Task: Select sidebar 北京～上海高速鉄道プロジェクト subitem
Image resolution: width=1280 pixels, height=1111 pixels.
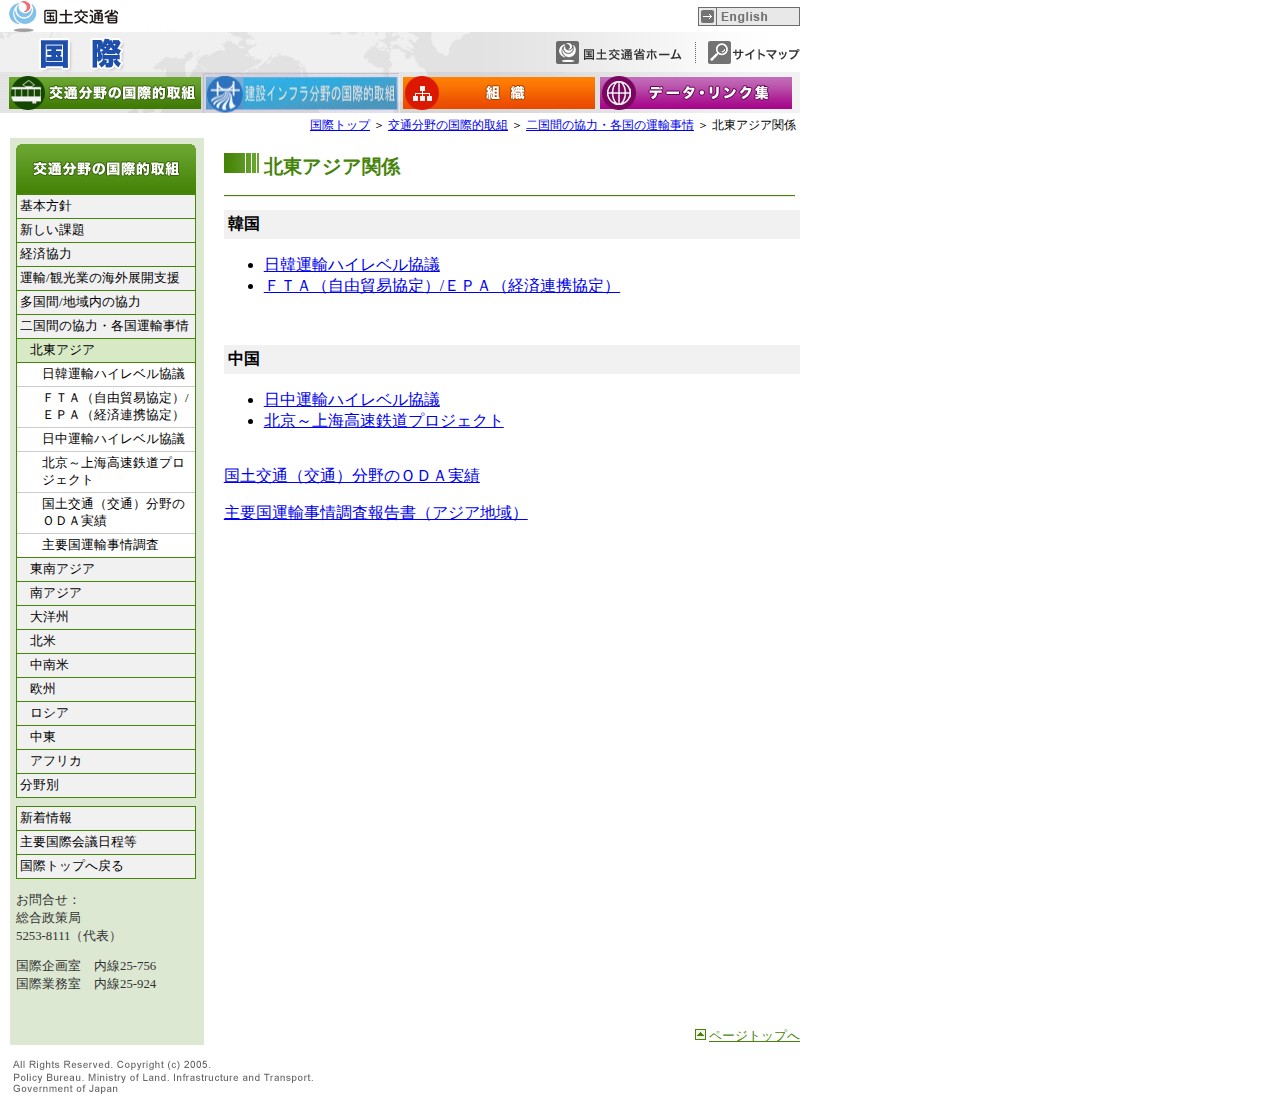Action: pyautogui.click(x=106, y=471)
